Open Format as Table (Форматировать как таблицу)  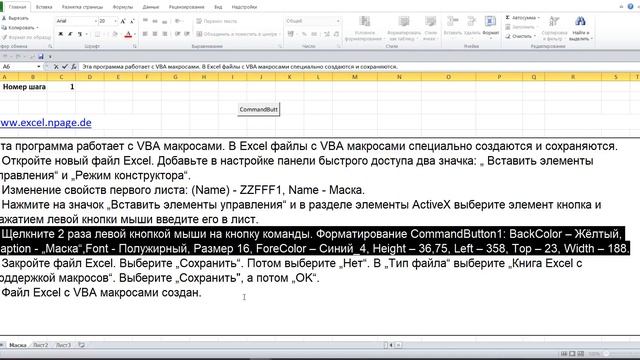(x=404, y=29)
